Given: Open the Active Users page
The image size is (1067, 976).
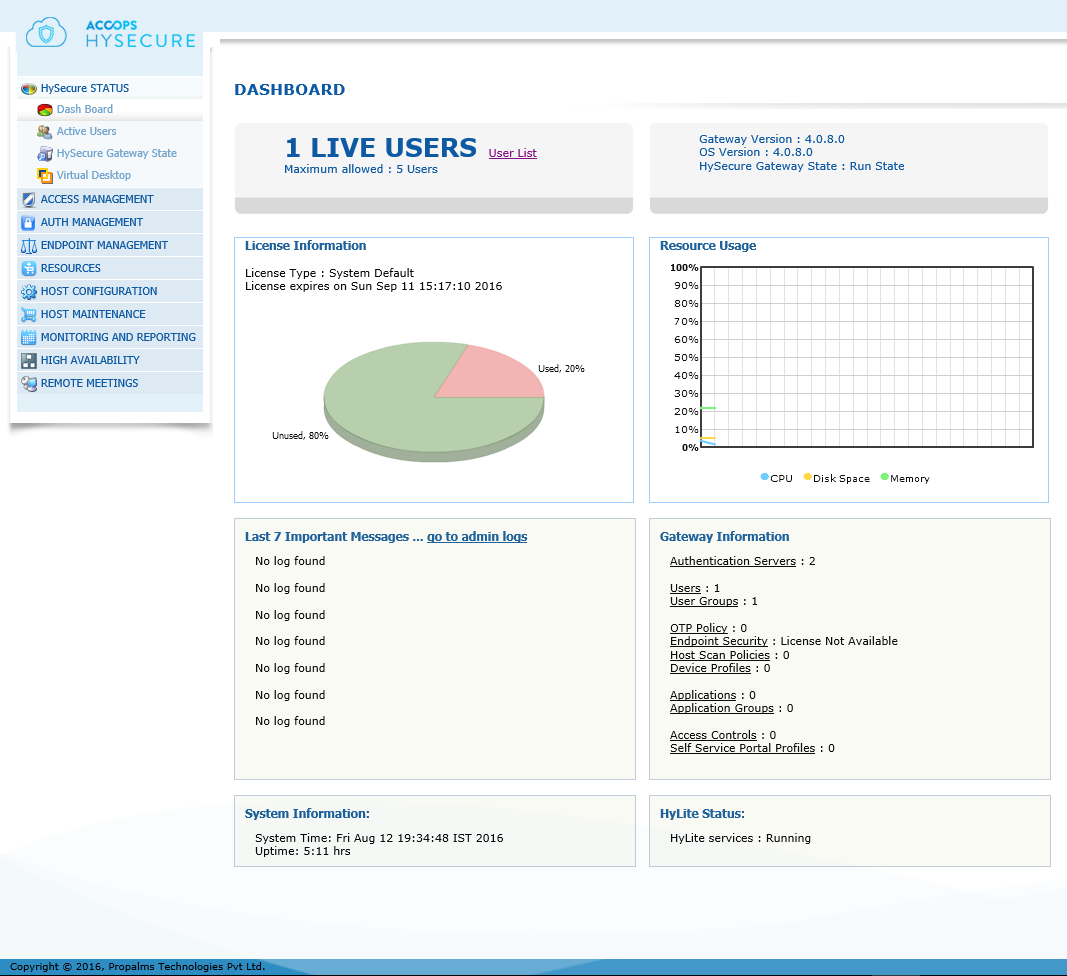Looking at the screenshot, I should 86,131.
